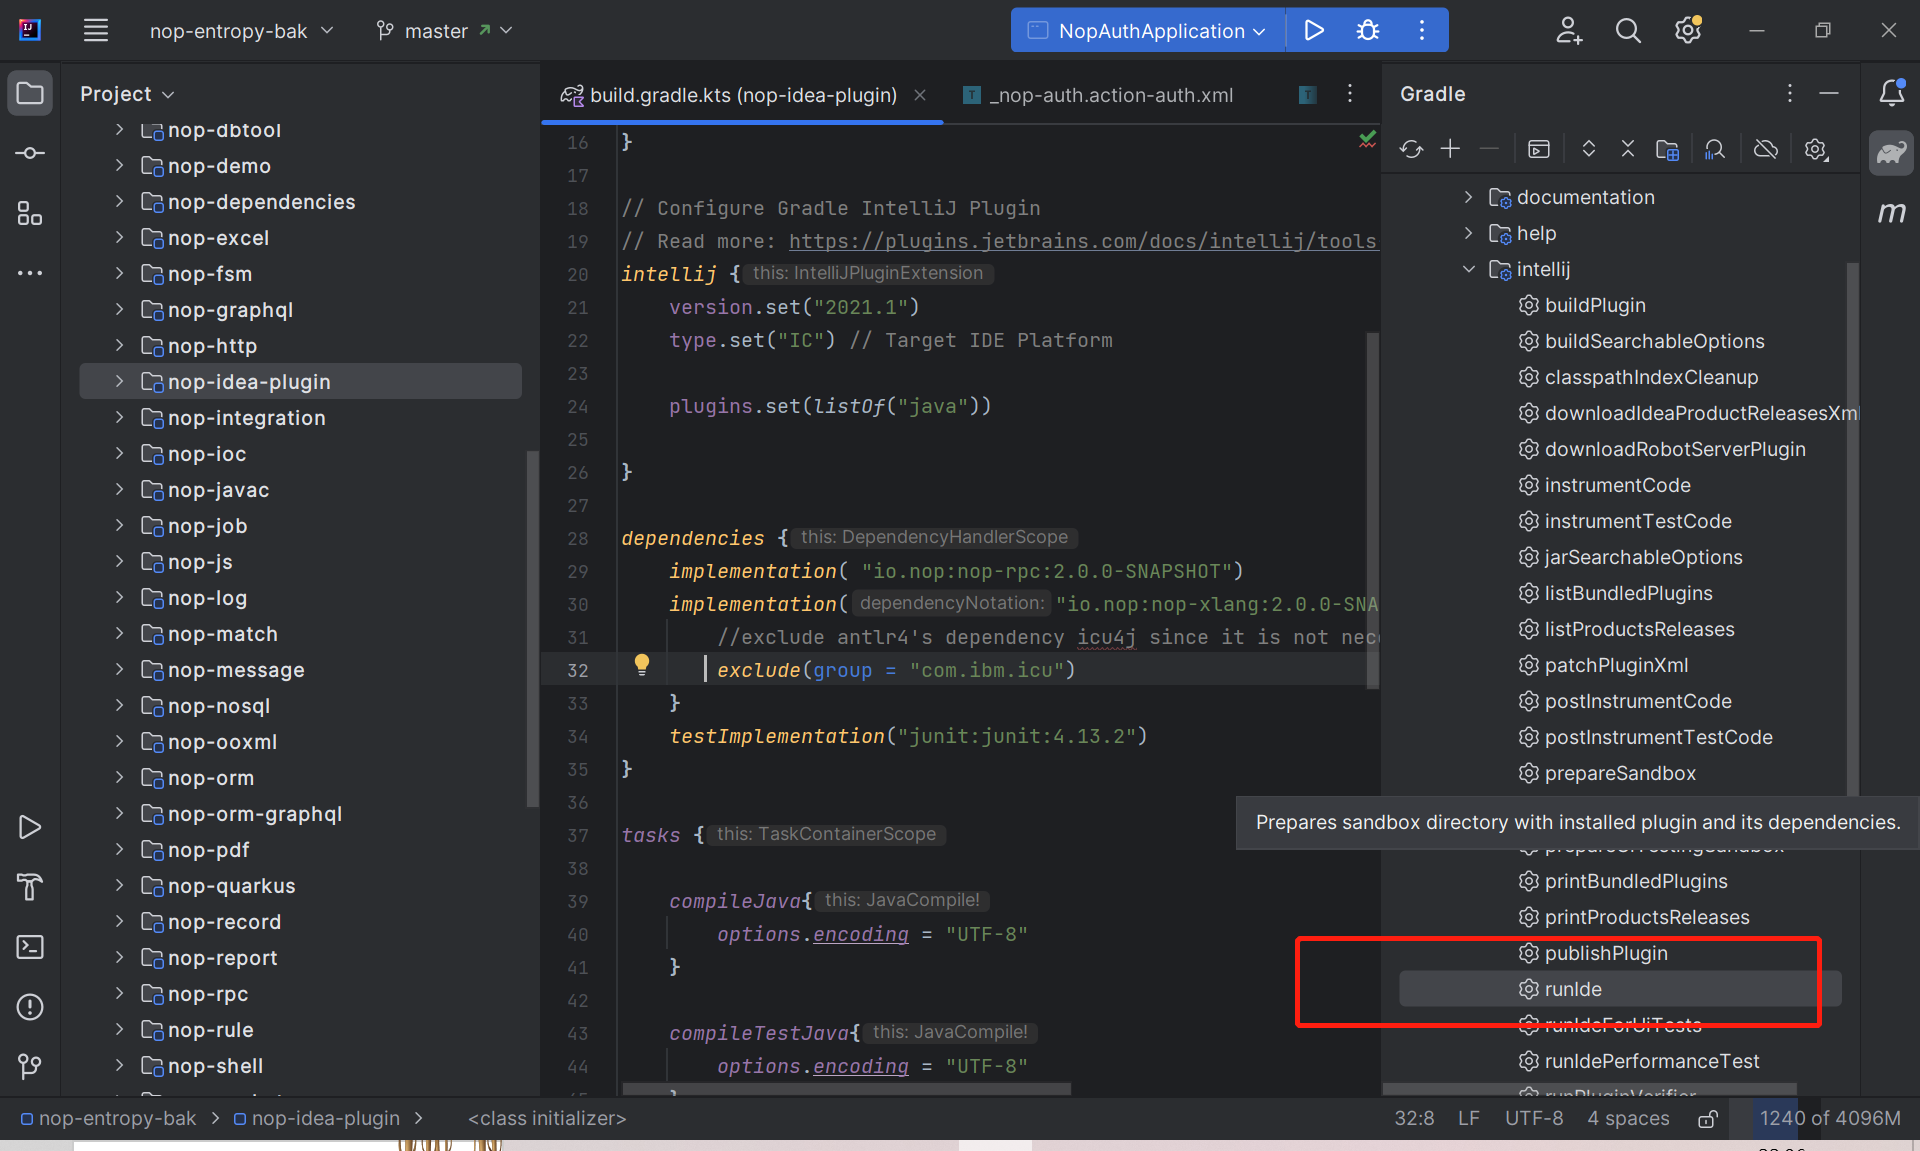This screenshot has height=1151, width=1920.
Task: Open Gradle panel options menu
Action: click(x=1789, y=93)
